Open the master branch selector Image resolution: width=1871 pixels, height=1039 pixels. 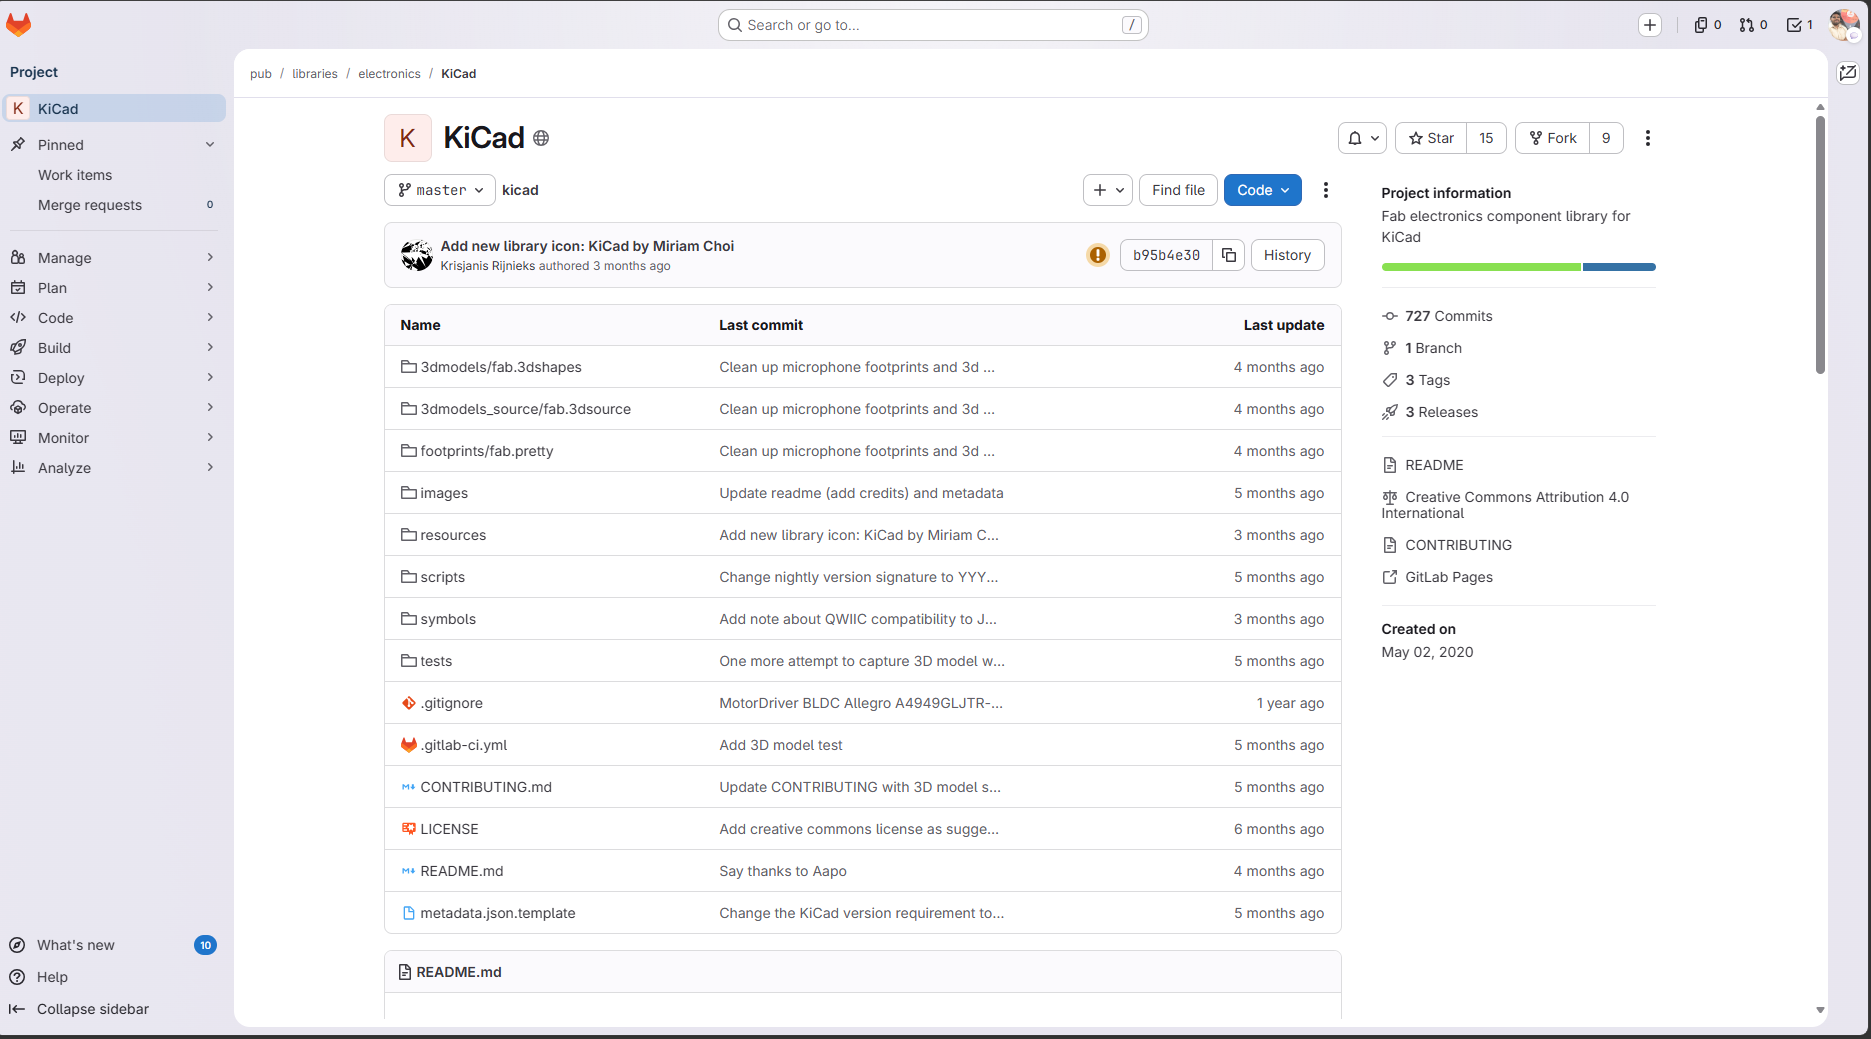click(x=440, y=190)
